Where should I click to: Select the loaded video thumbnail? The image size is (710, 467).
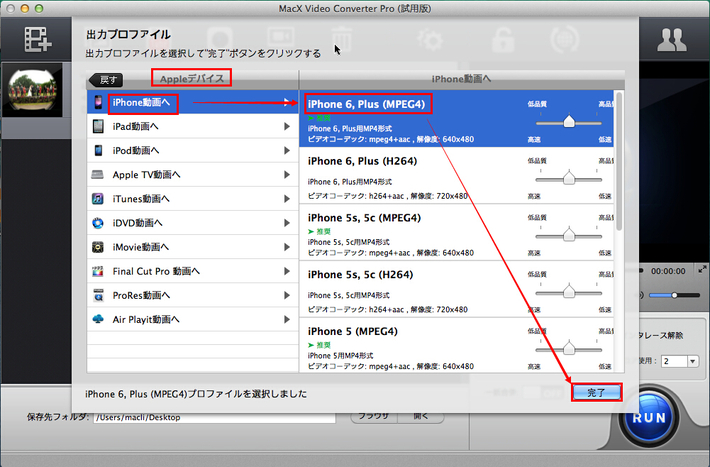click(33, 90)
